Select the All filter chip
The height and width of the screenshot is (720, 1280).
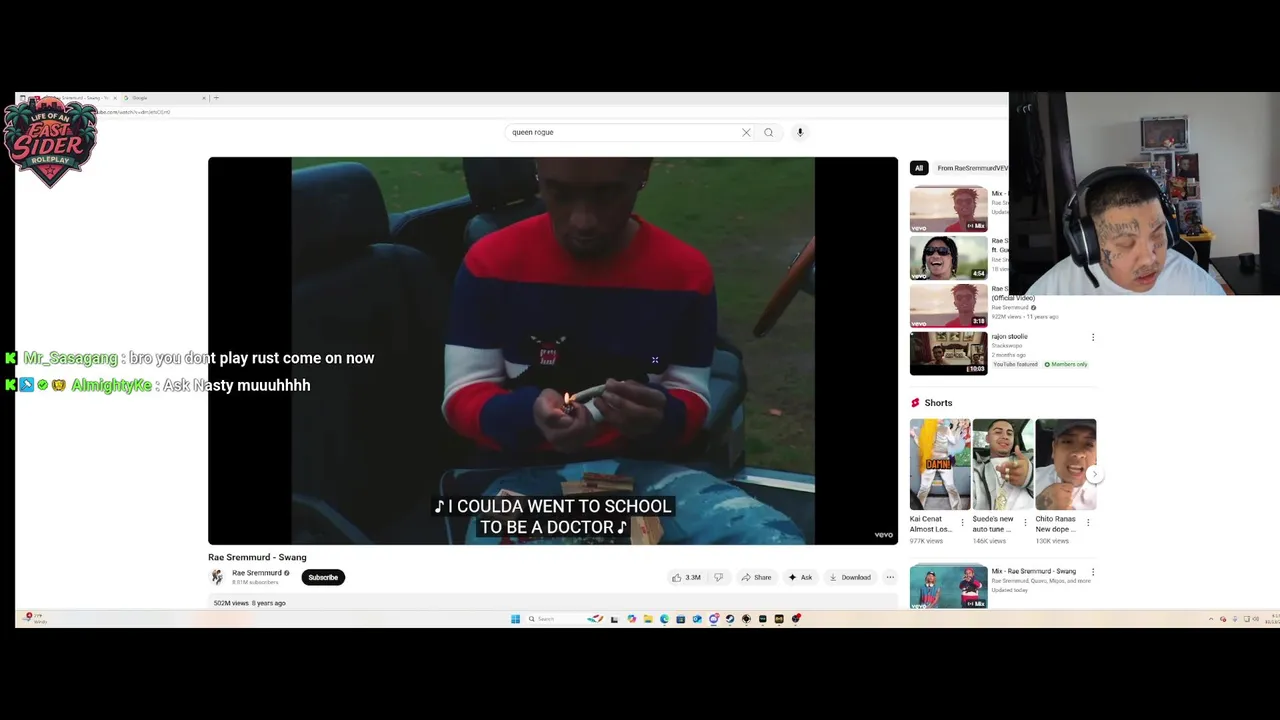coord(919,168)
